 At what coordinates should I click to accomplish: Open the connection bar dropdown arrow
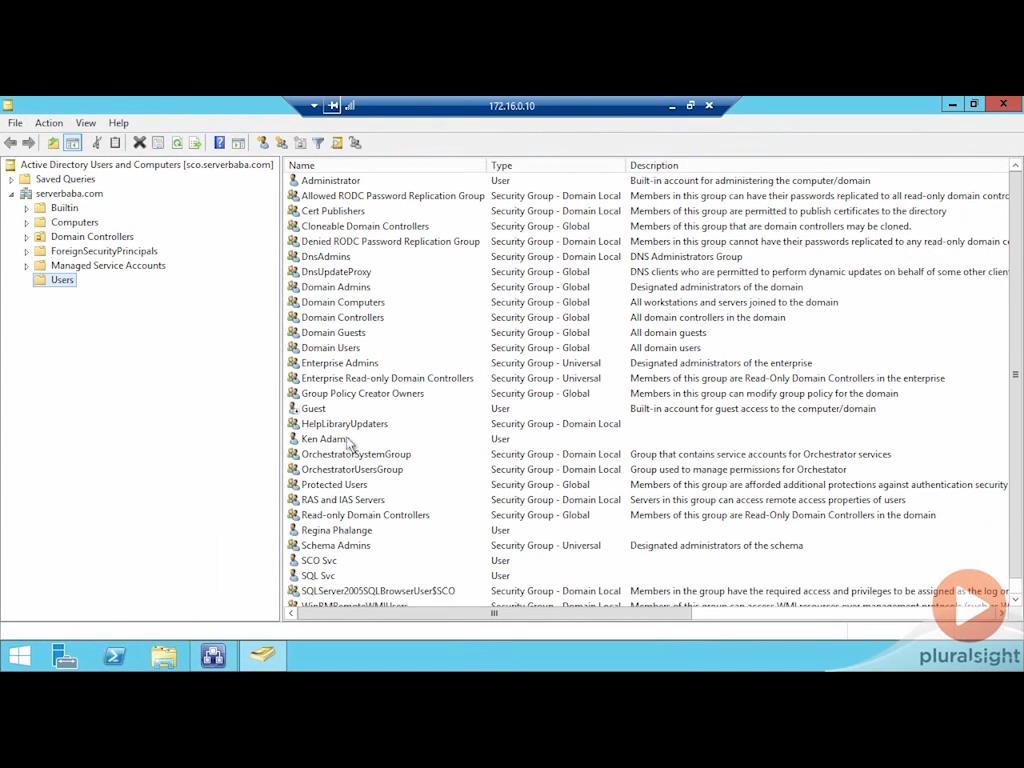[x=313, y=105]
